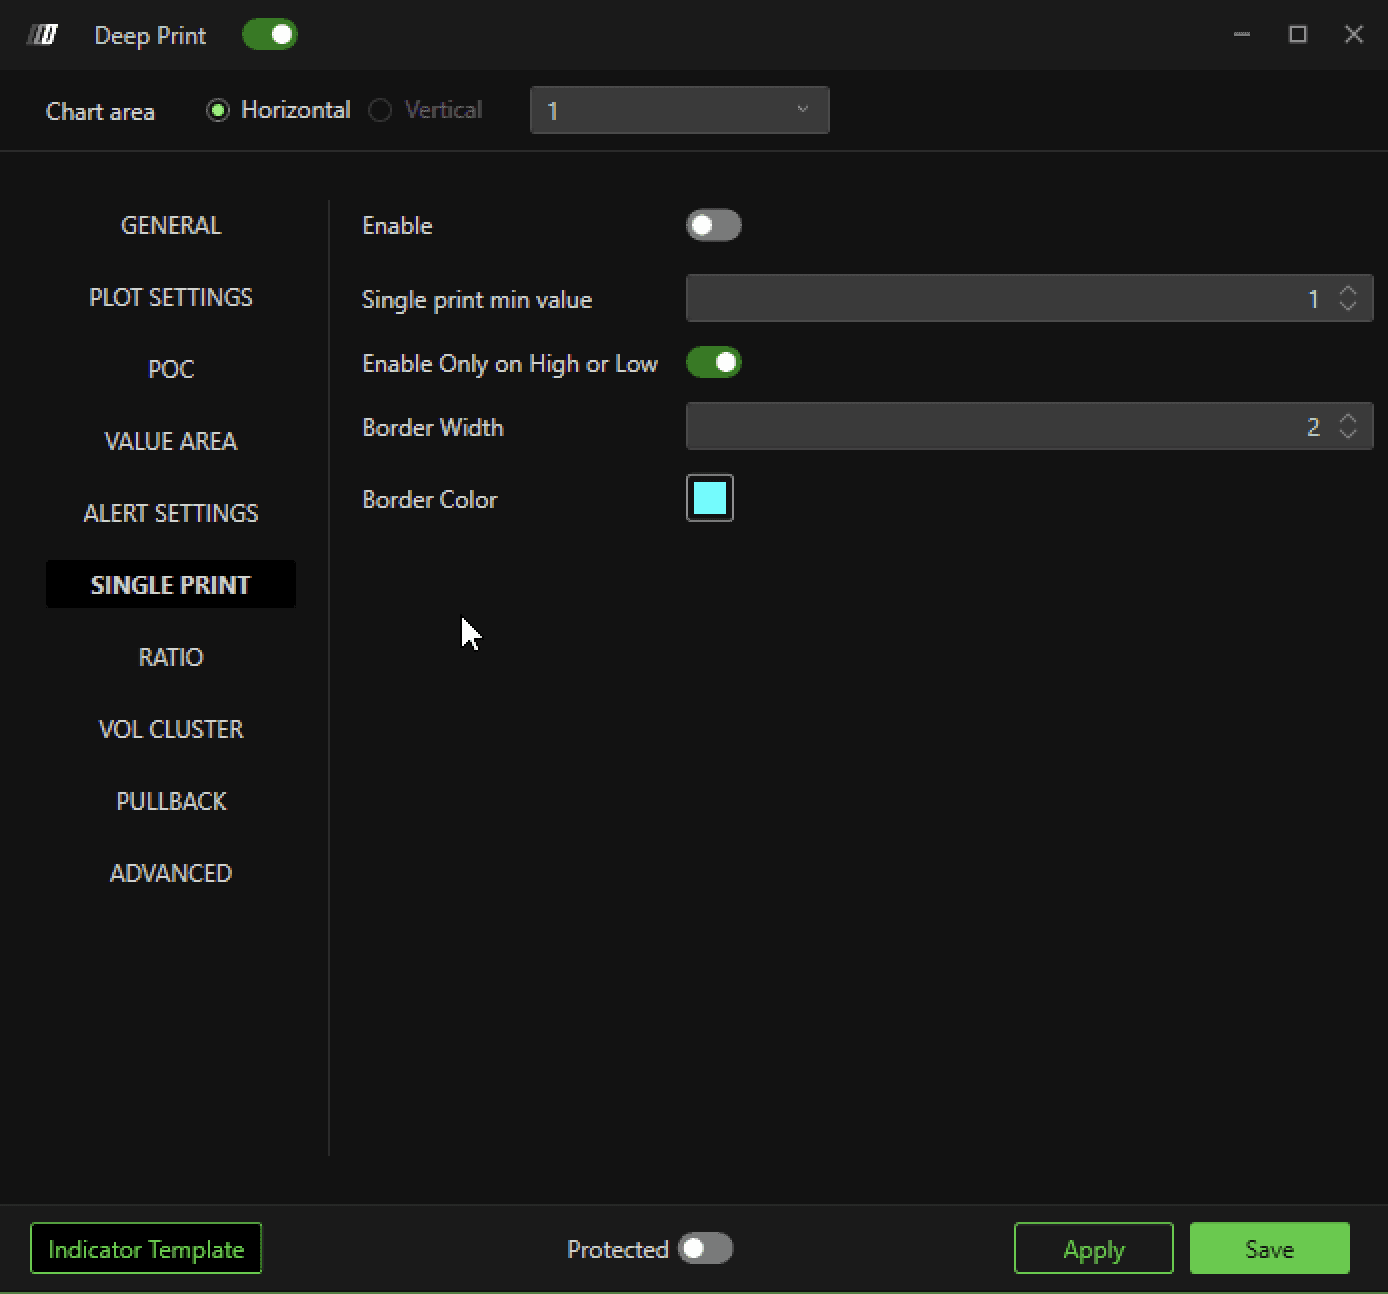
Task: Go to the VALUE AREA section
Action: 171,441
